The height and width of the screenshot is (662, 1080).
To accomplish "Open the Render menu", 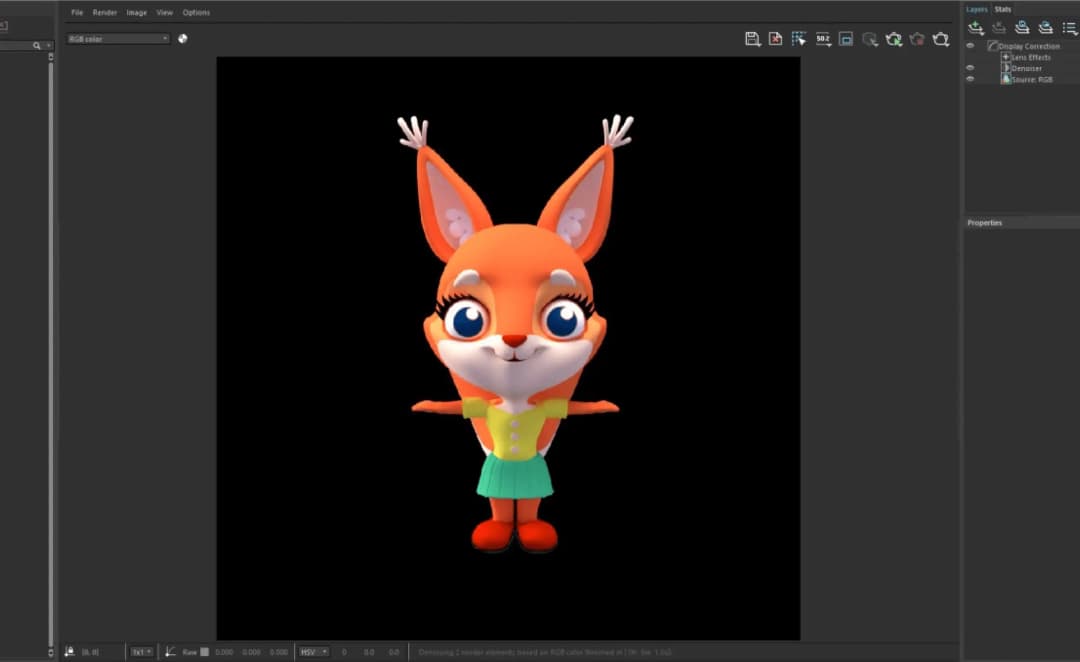I will tap(104, 13).
